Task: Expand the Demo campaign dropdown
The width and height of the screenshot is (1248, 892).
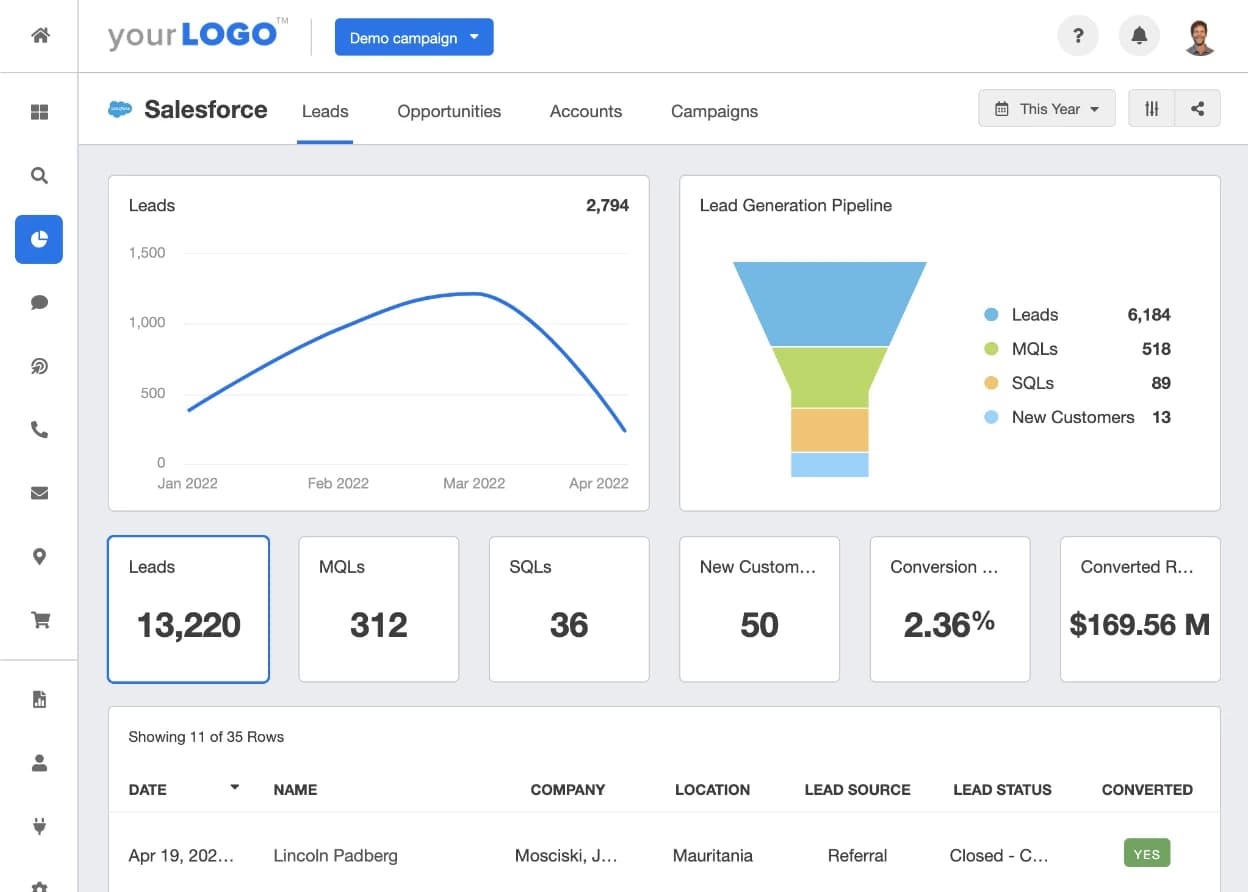Action: click(414, 38)
